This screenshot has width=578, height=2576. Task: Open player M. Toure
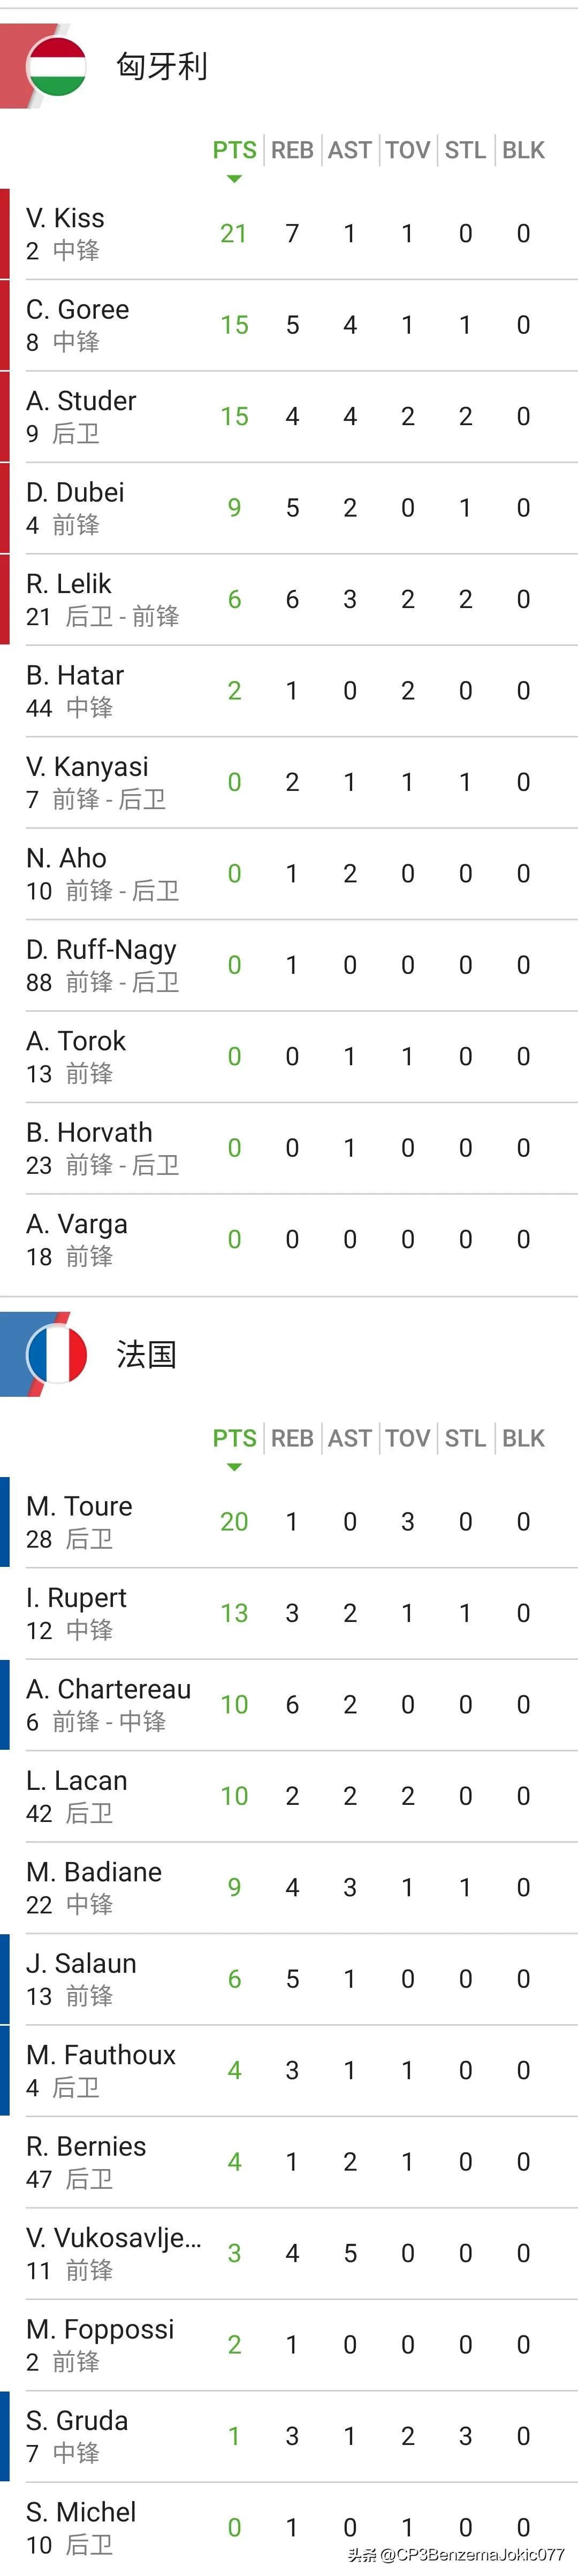79,1506
